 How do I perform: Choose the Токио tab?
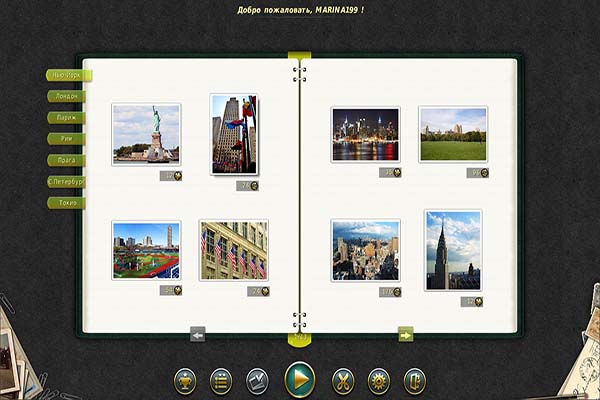click(x=66, y=203)
